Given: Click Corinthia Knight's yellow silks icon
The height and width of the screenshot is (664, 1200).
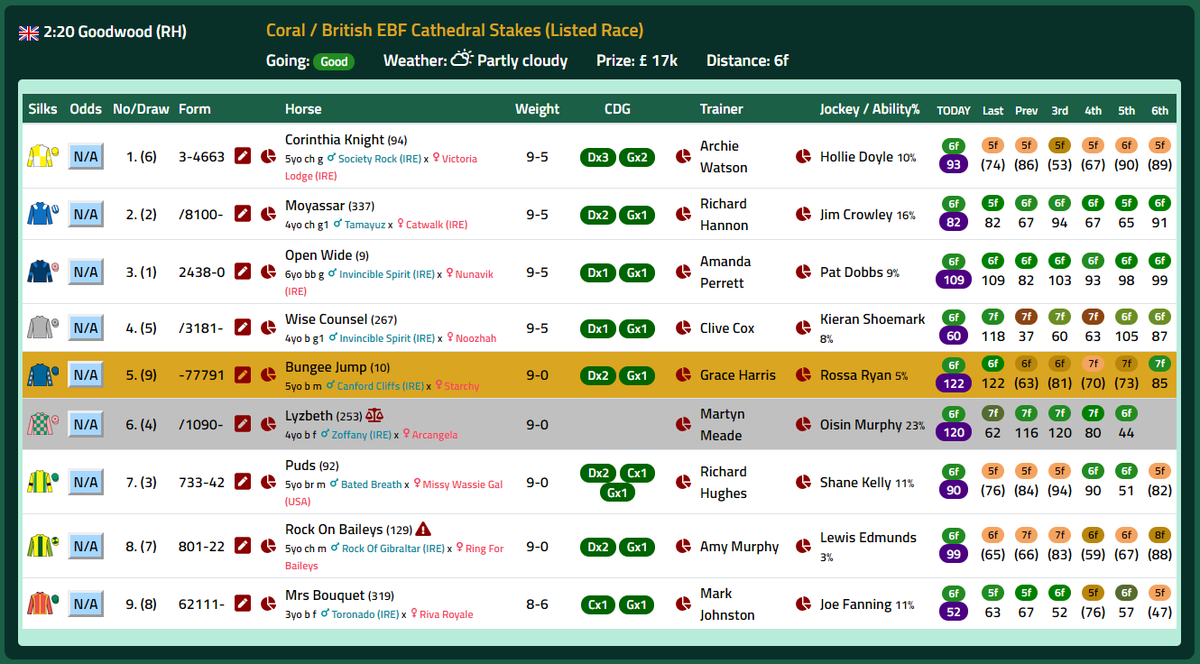Looking at the screenshot, I should tap(42, 156).
